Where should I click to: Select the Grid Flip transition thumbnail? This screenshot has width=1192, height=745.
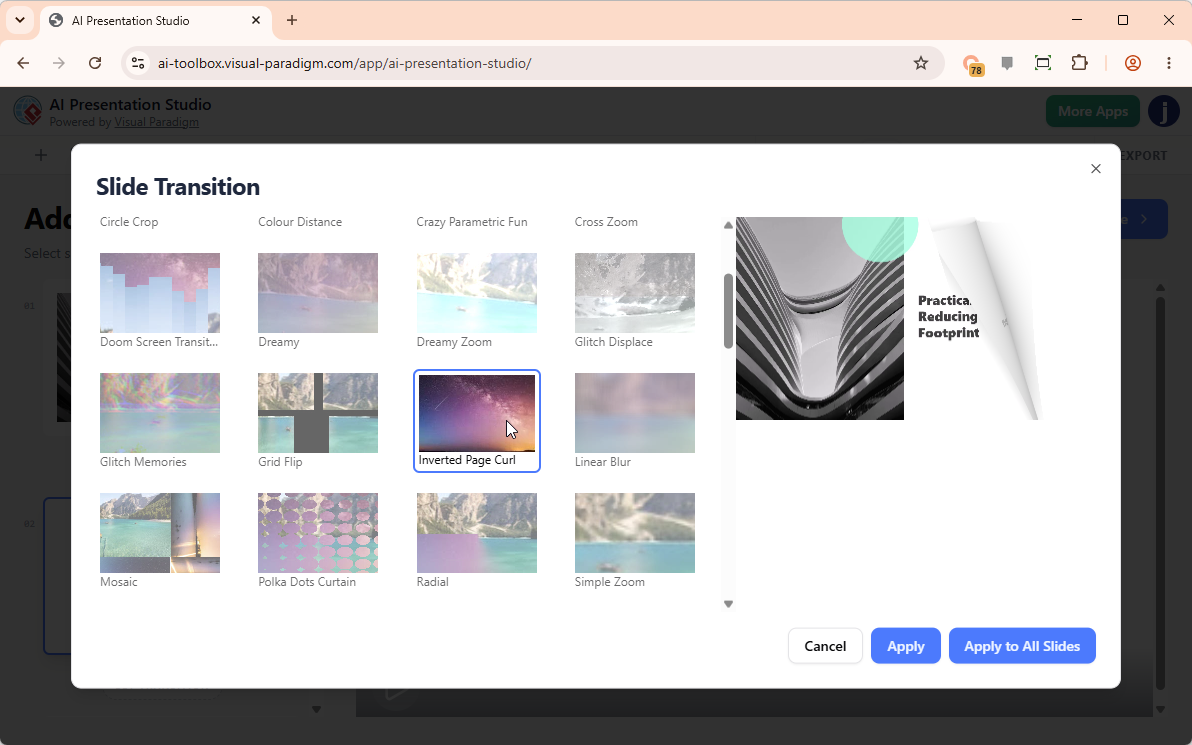(x=318, y=413)
